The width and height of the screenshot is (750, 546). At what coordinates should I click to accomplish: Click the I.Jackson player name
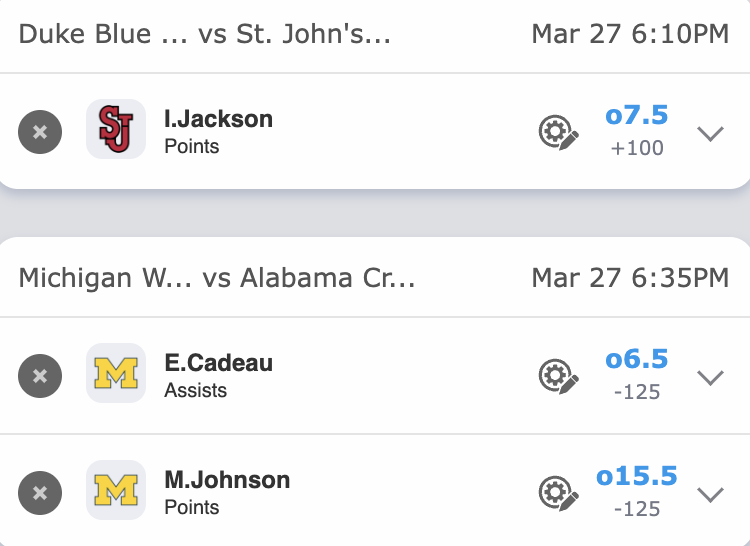point(218,119)
